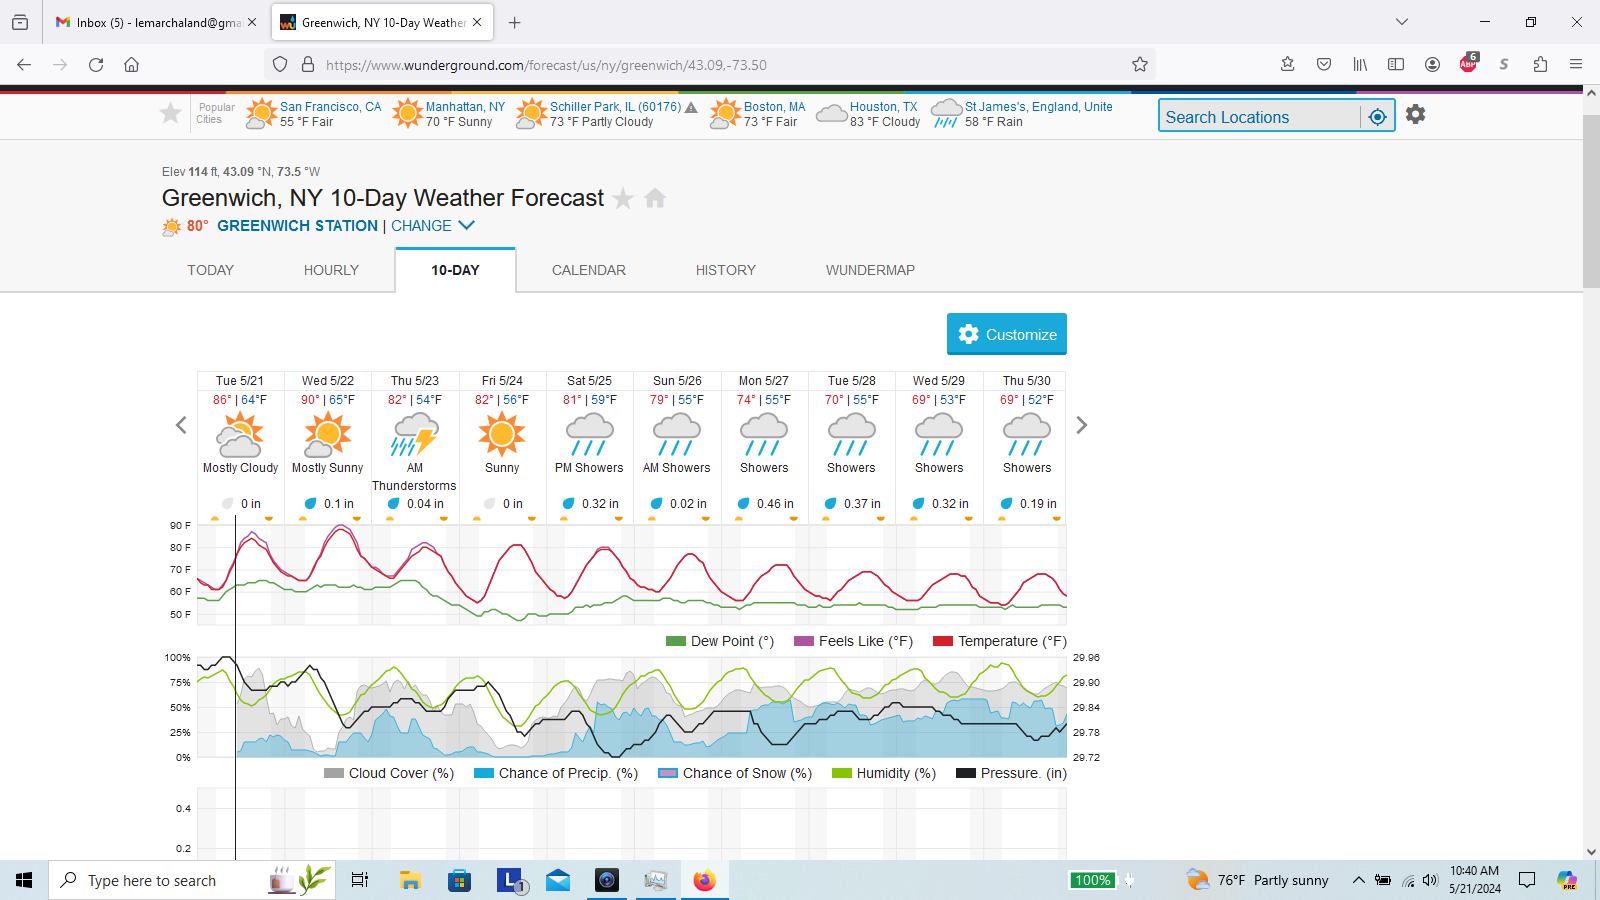Show next days with right chevron
1600x900 pixels.
(1081, 425)
